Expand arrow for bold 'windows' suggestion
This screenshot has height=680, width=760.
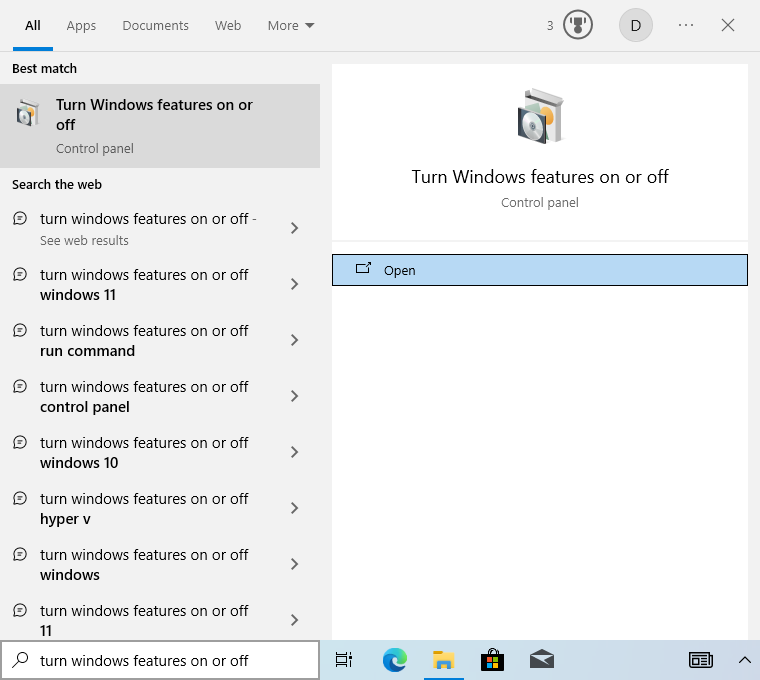tap(294, 564)
